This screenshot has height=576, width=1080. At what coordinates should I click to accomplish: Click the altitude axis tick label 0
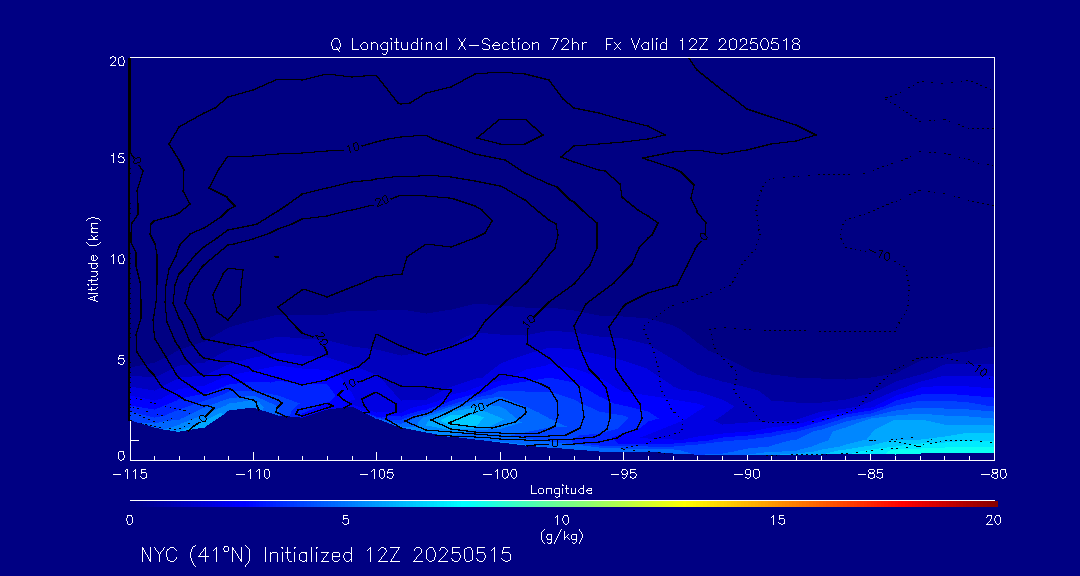120,455
